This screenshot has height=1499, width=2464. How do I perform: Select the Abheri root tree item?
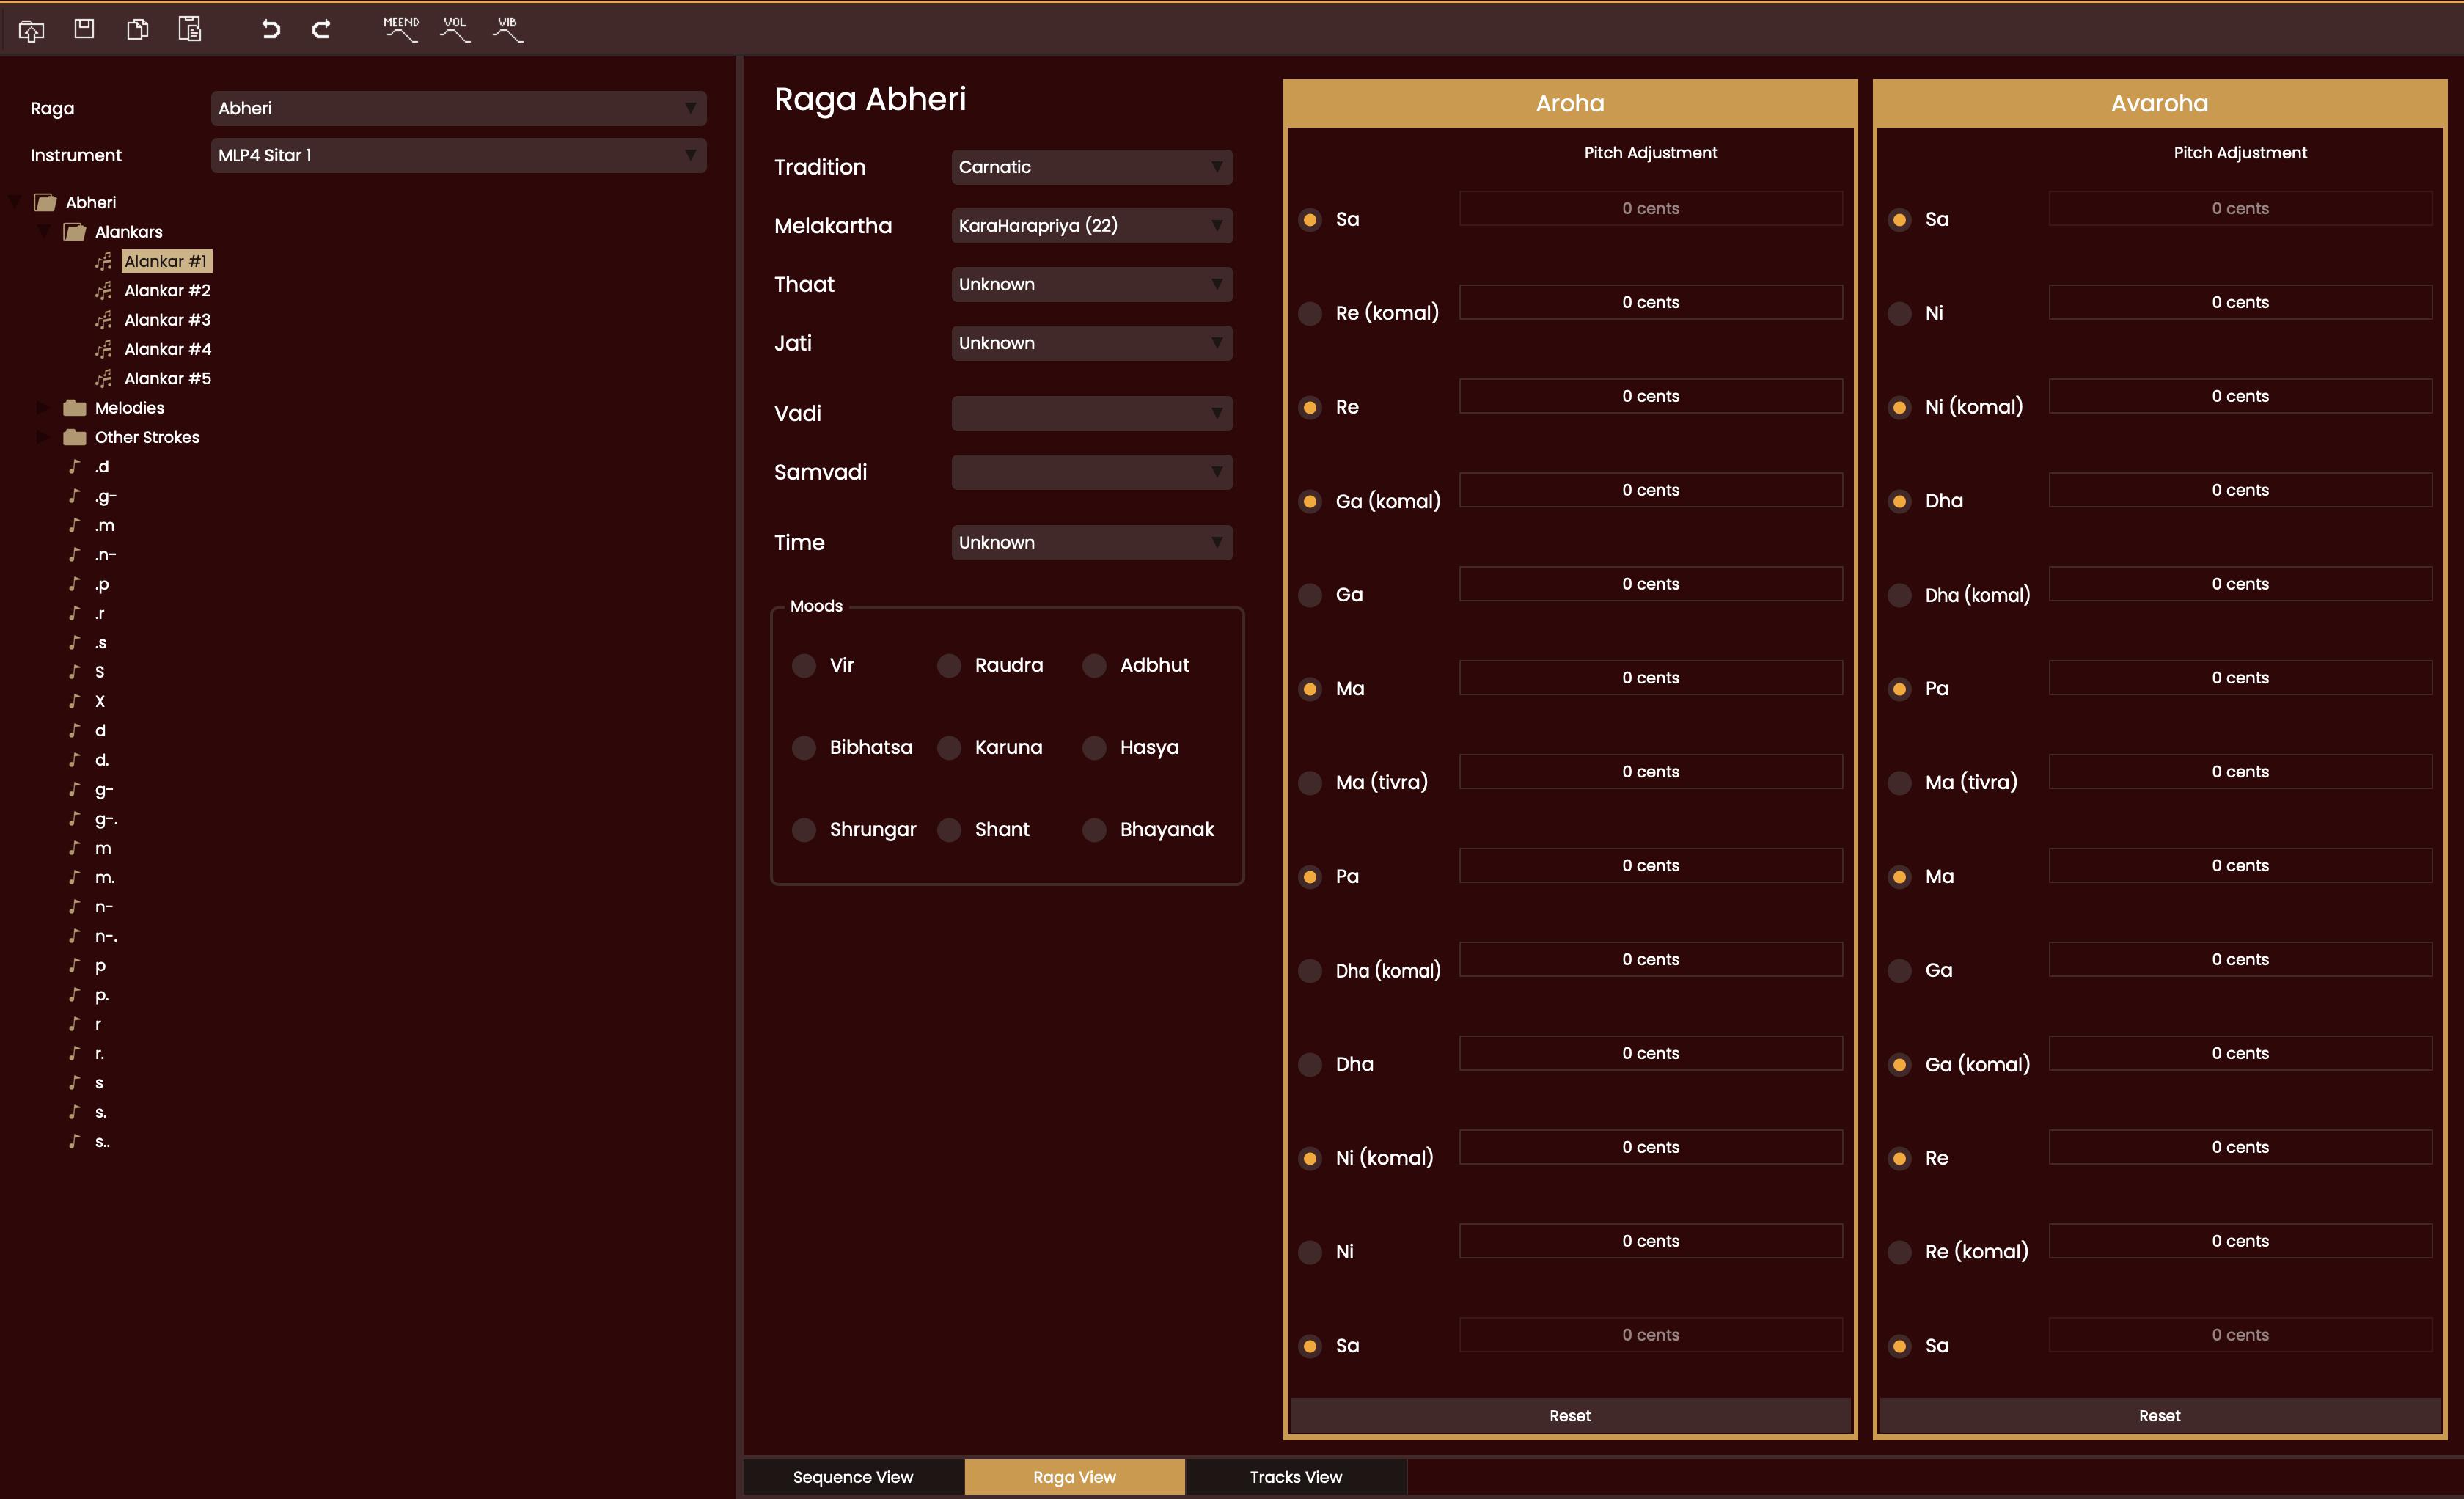[91, 203]
